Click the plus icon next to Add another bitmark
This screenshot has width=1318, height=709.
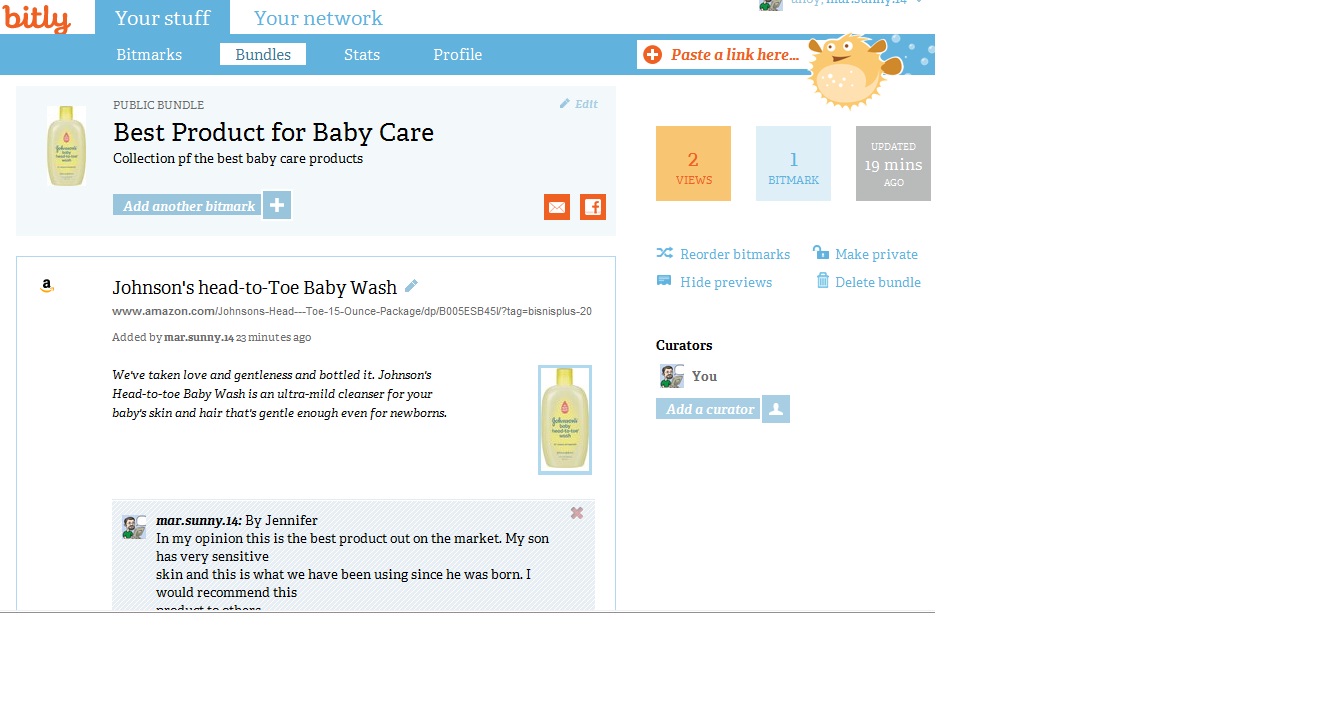point(277,205)
